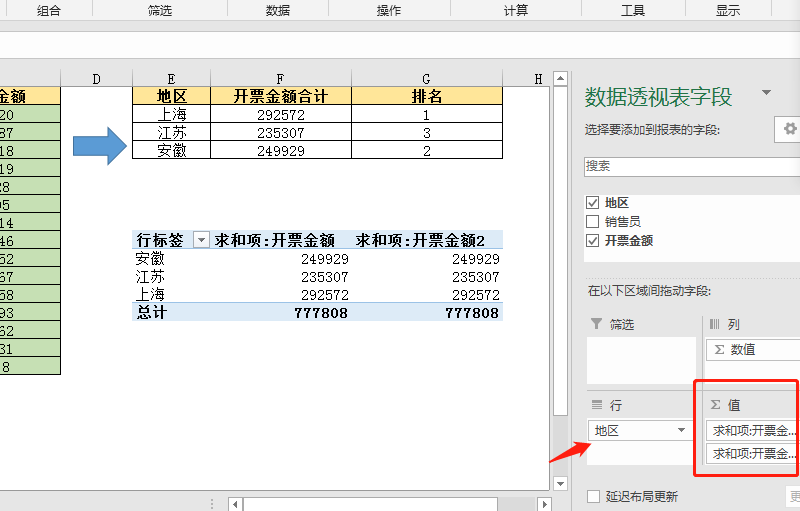Click the 行 area rows icon
This screenshot has height=511, width=800.
(596, 404)
